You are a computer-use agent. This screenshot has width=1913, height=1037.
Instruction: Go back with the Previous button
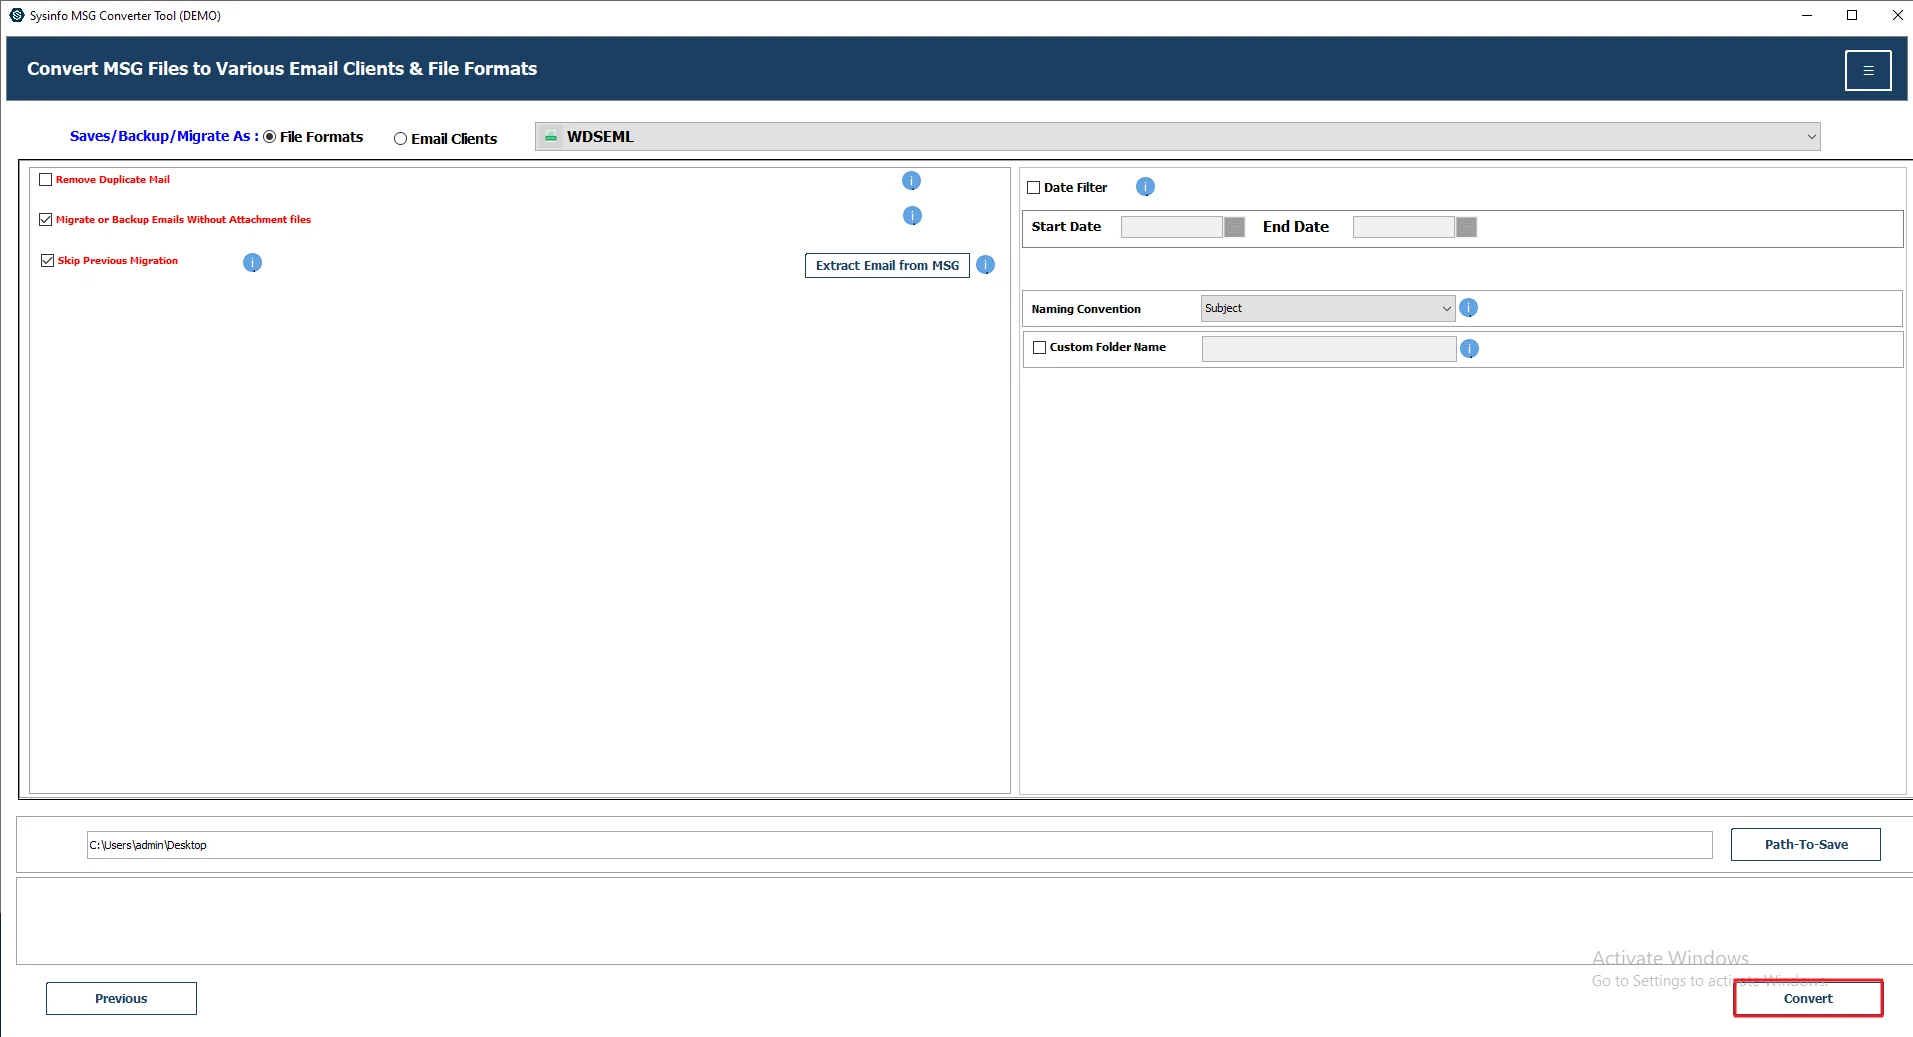pyautogui.click(x=121, y=998)
